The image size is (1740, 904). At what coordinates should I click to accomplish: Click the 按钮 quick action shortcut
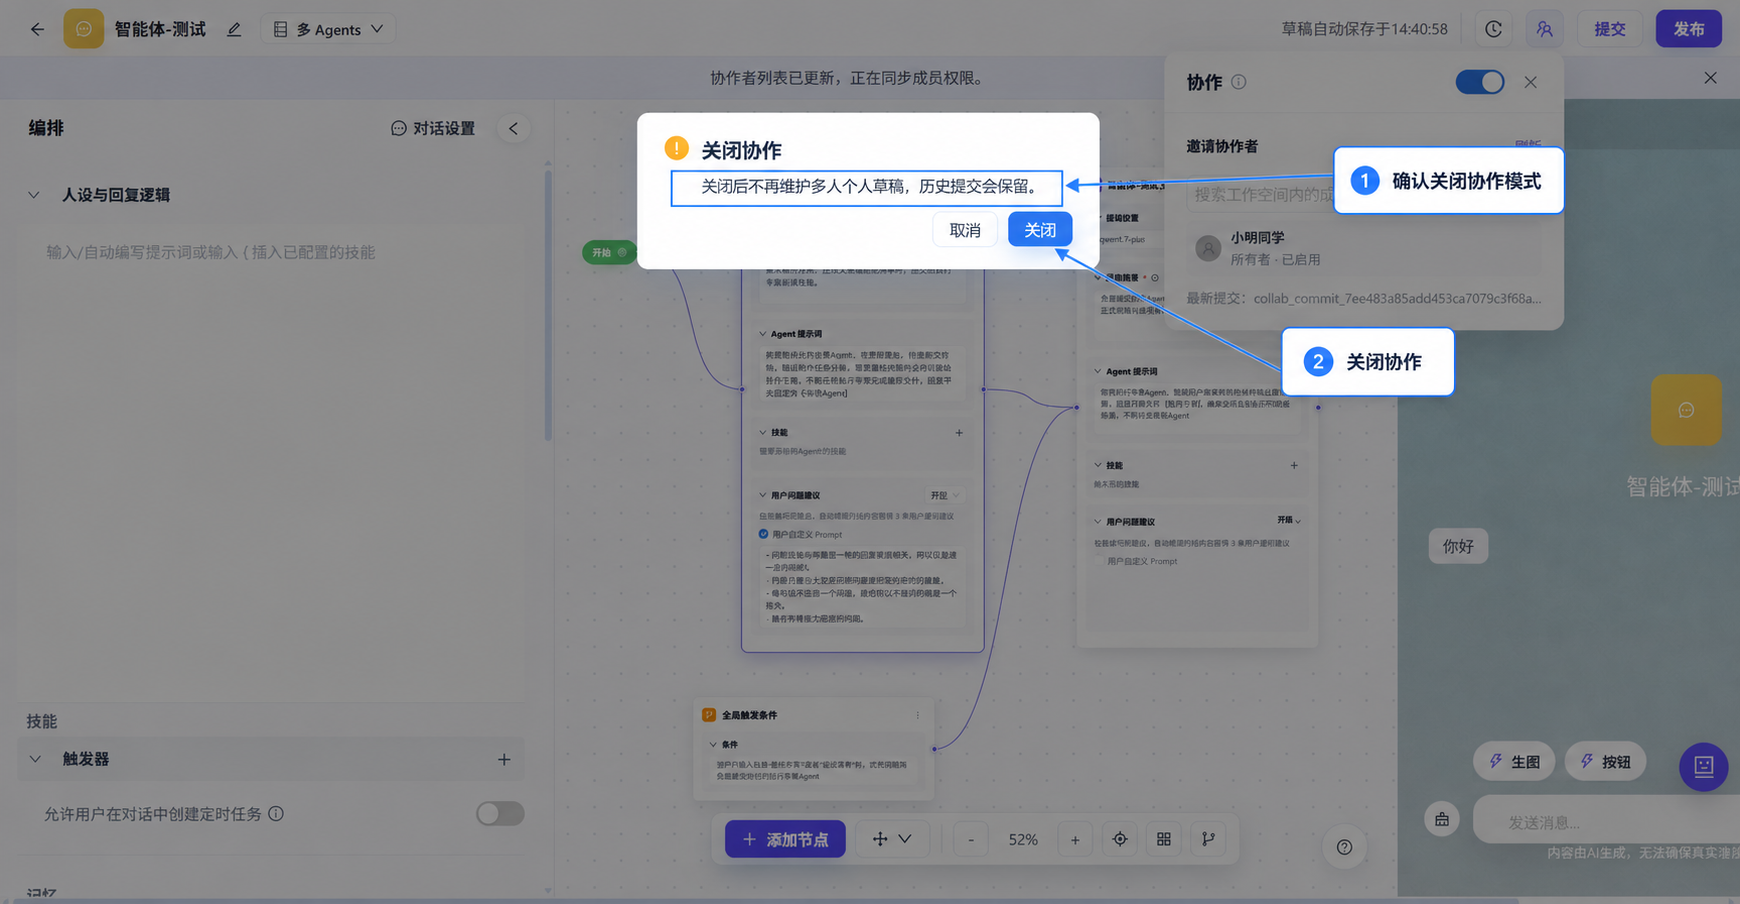[1605, 761]
